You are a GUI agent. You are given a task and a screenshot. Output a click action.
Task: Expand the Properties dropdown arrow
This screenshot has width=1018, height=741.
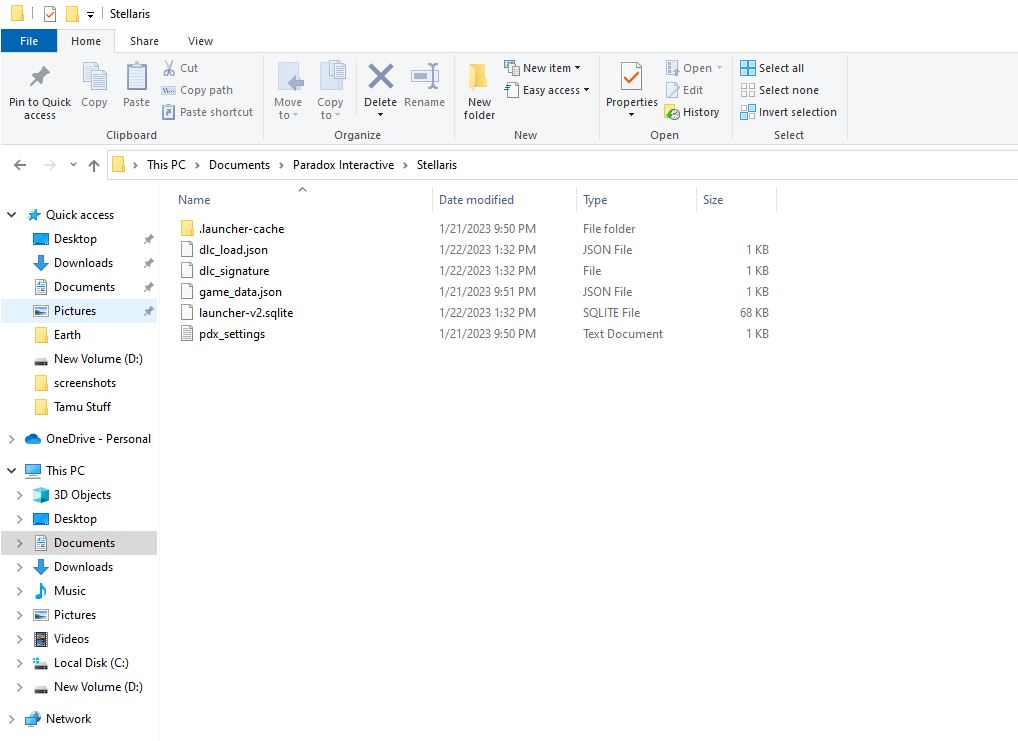(631, 115)
